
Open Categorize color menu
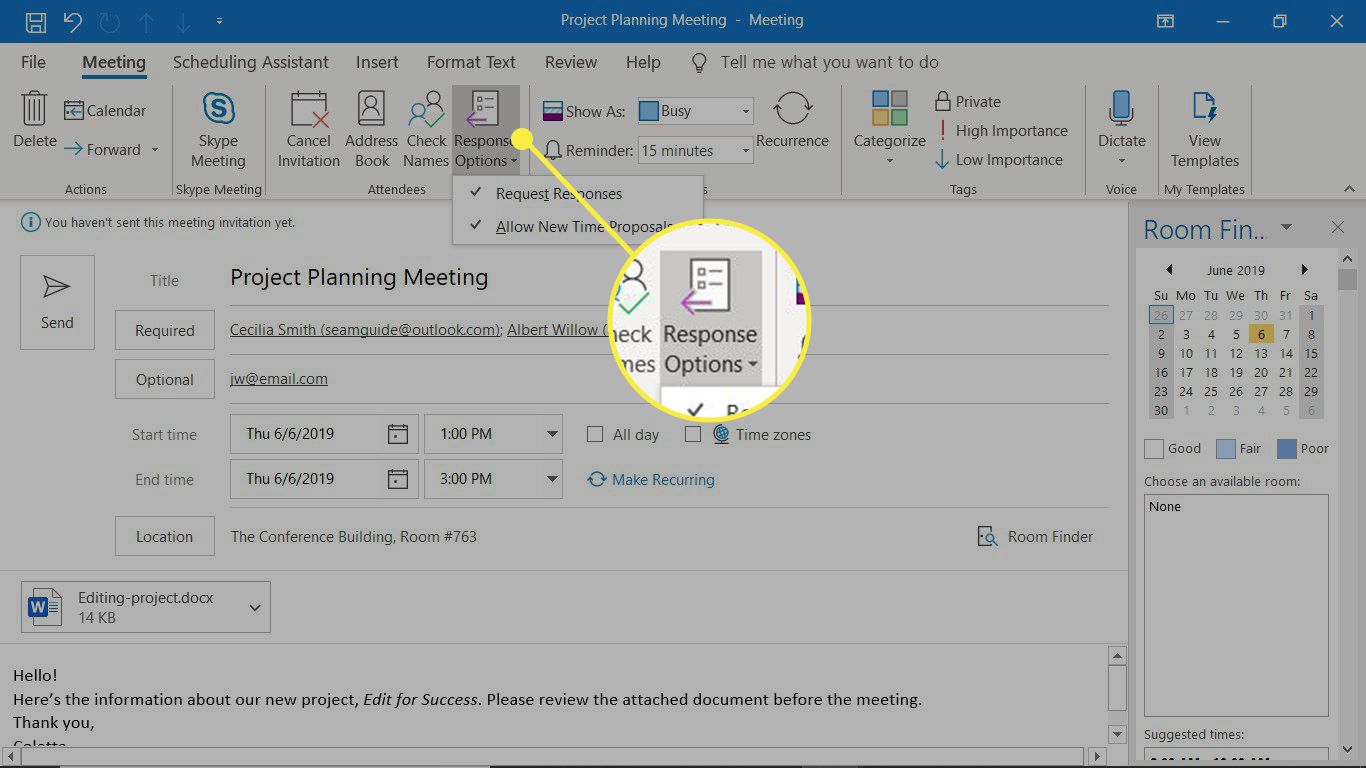pos(889,128)
